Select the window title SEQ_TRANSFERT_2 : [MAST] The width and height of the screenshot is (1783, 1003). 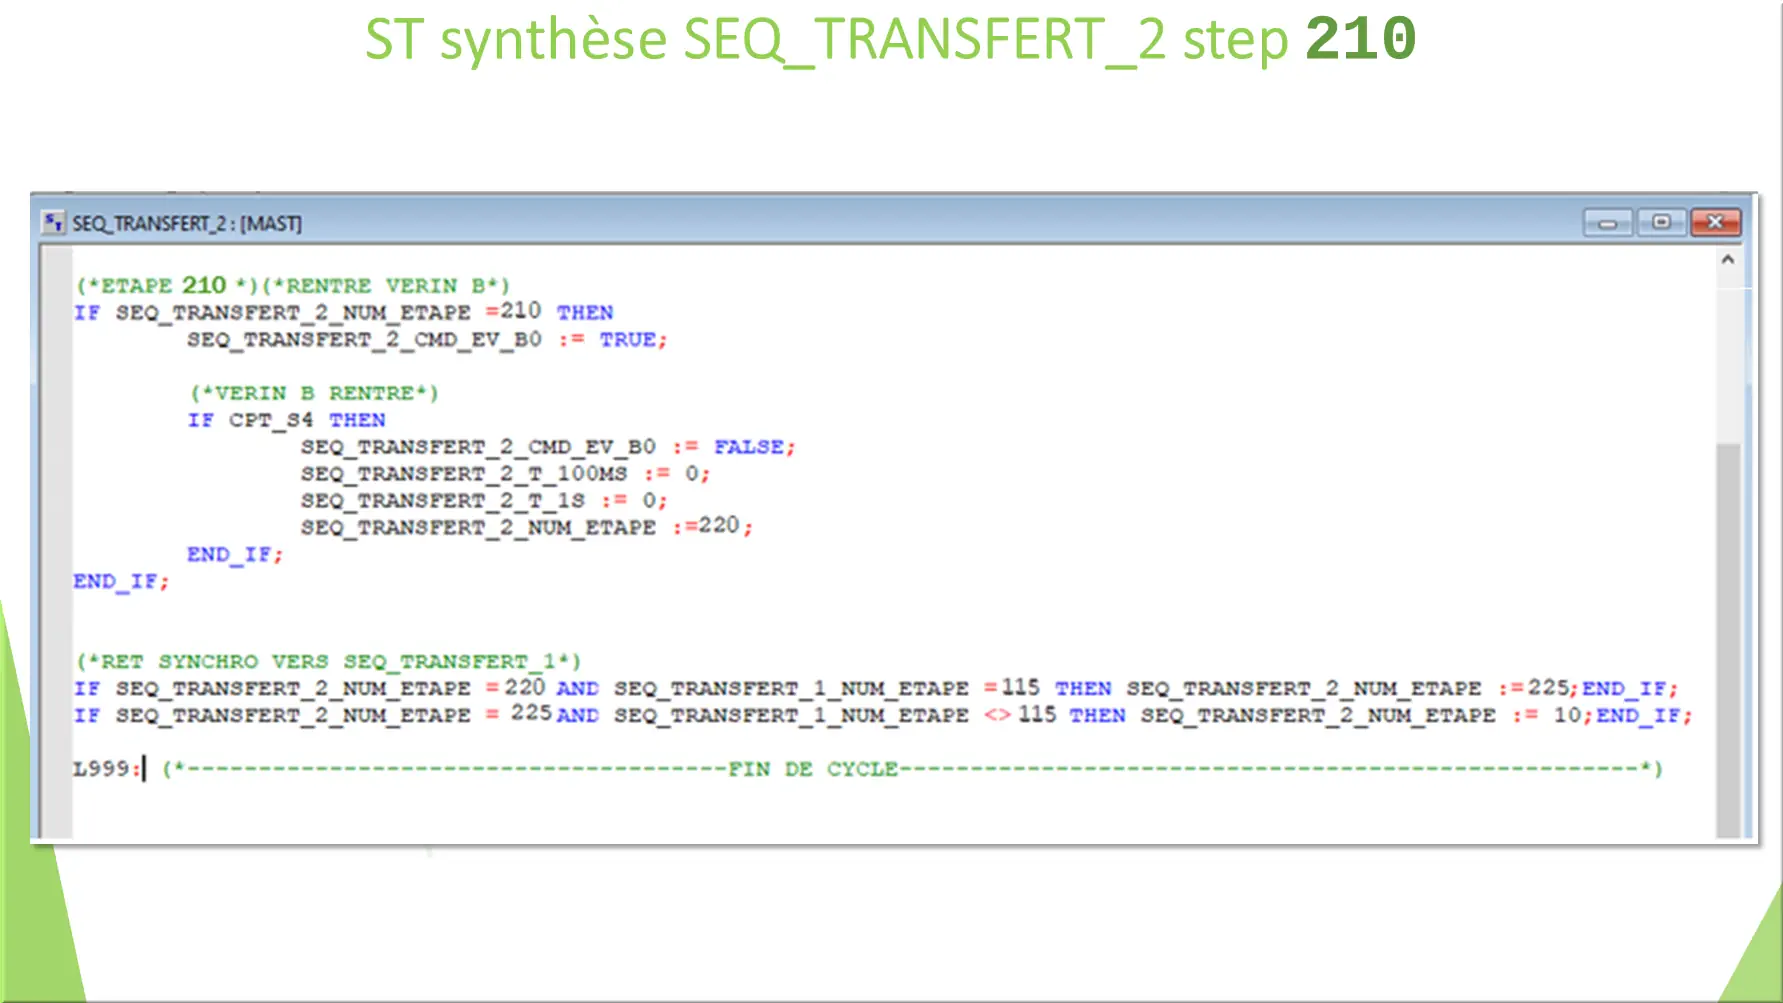click(x=186, y=223)
